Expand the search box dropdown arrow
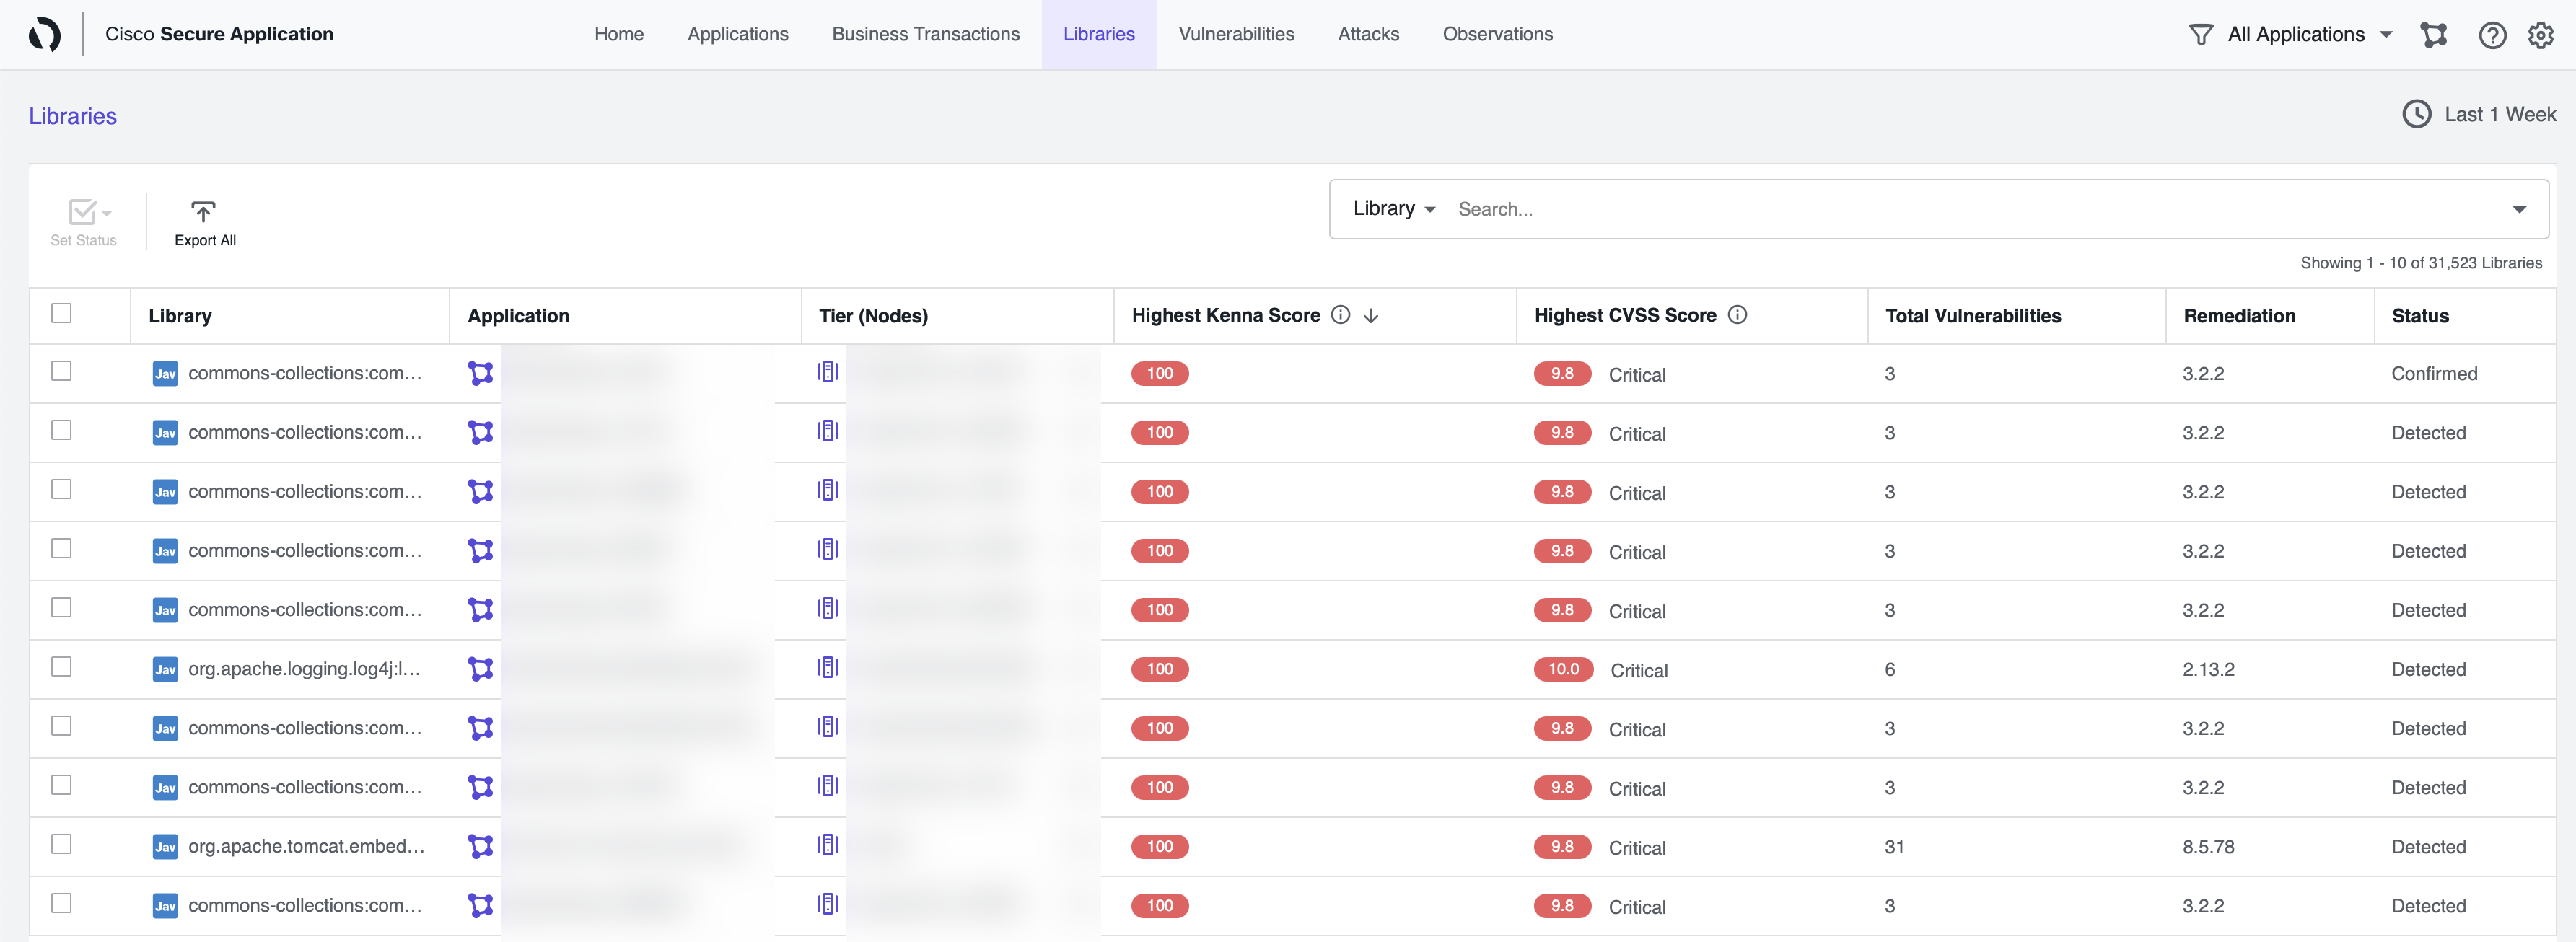2576x942 pixels. [2519, 209]
